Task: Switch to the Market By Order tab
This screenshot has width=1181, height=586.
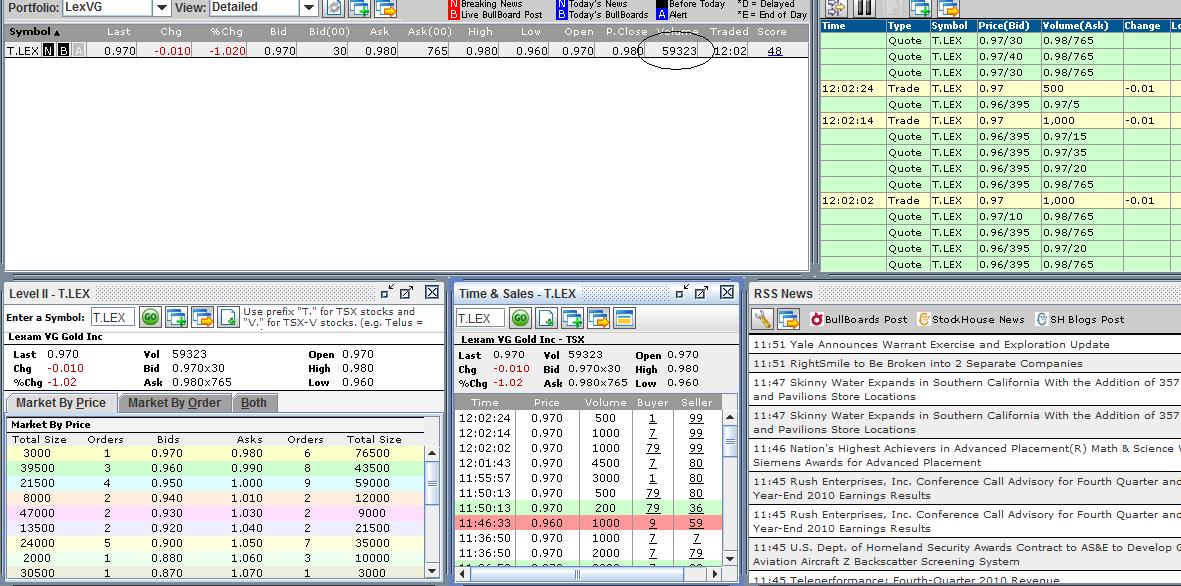Action: coord(174,402)
